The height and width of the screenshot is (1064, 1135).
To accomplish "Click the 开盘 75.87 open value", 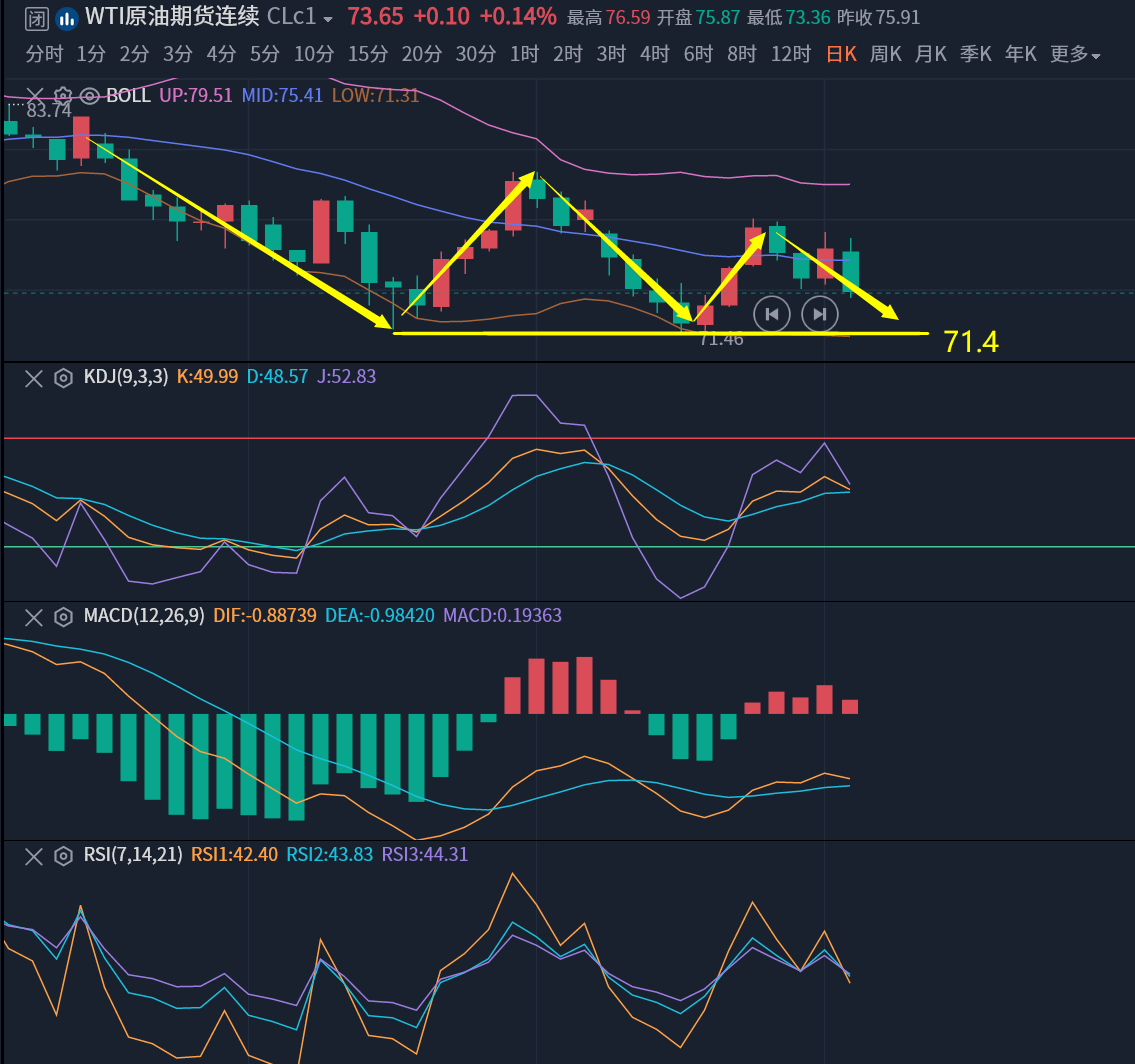I will point(698,17).
